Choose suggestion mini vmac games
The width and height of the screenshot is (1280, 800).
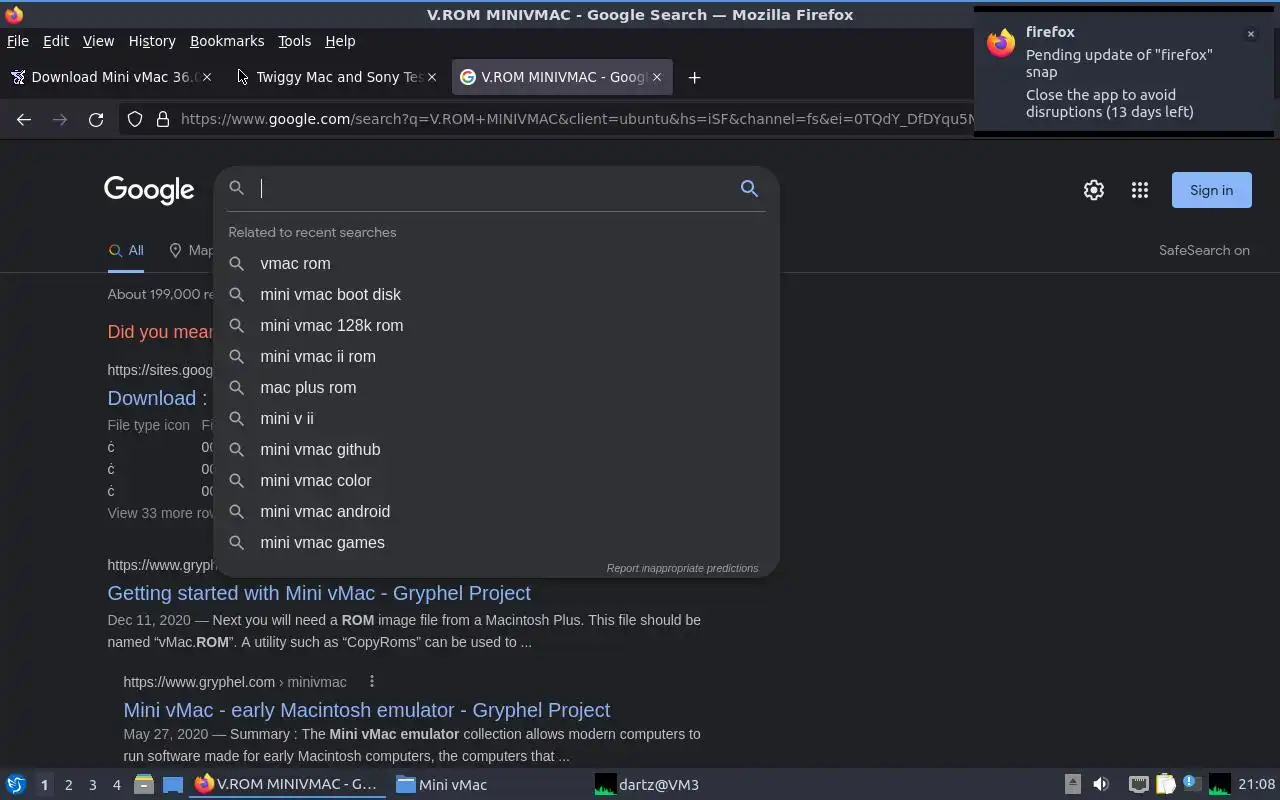click(x=496, y=542)
